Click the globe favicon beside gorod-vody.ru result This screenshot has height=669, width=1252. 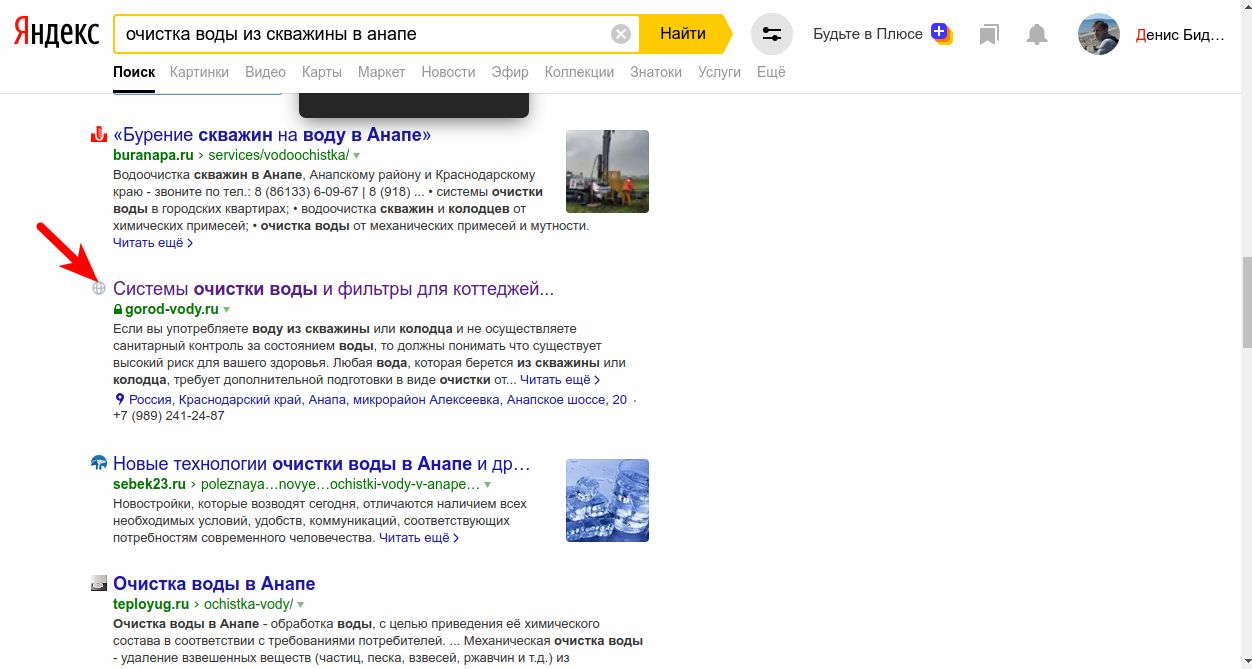(99, 289)
